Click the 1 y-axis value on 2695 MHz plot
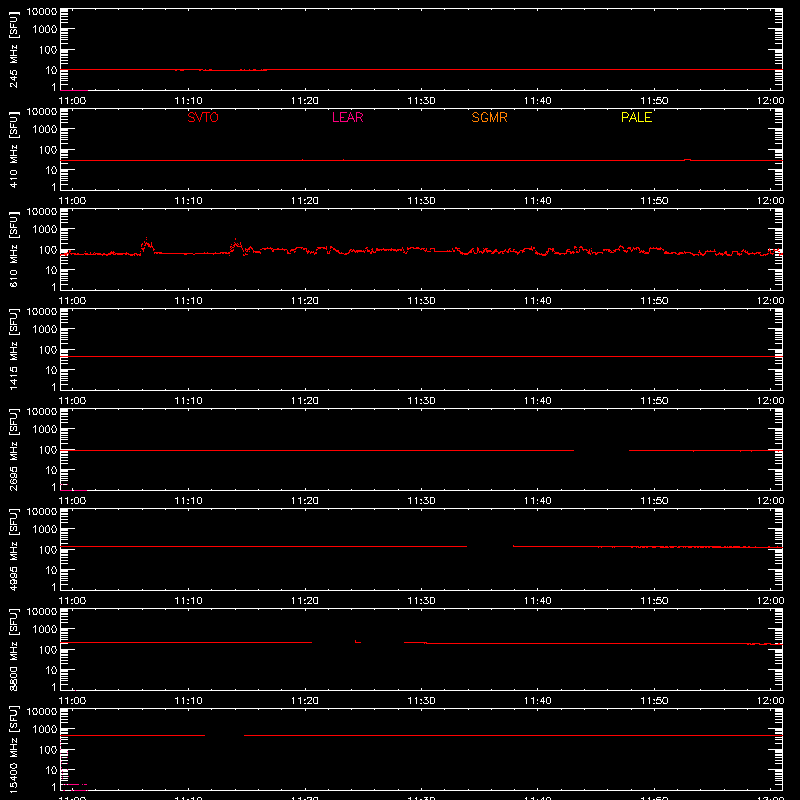 pos(54,487)
